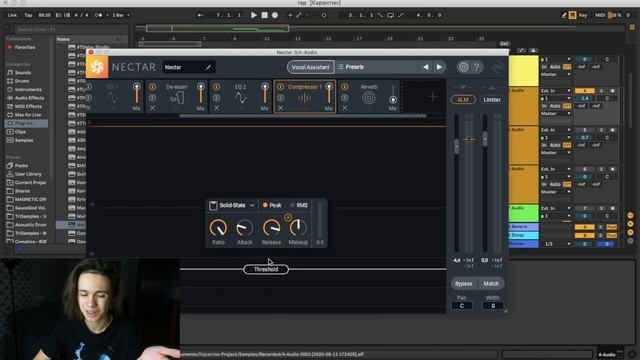Screen dimensions: 640x360
Task: Open Vocal Assistant in Nectar
Action: 310,67
